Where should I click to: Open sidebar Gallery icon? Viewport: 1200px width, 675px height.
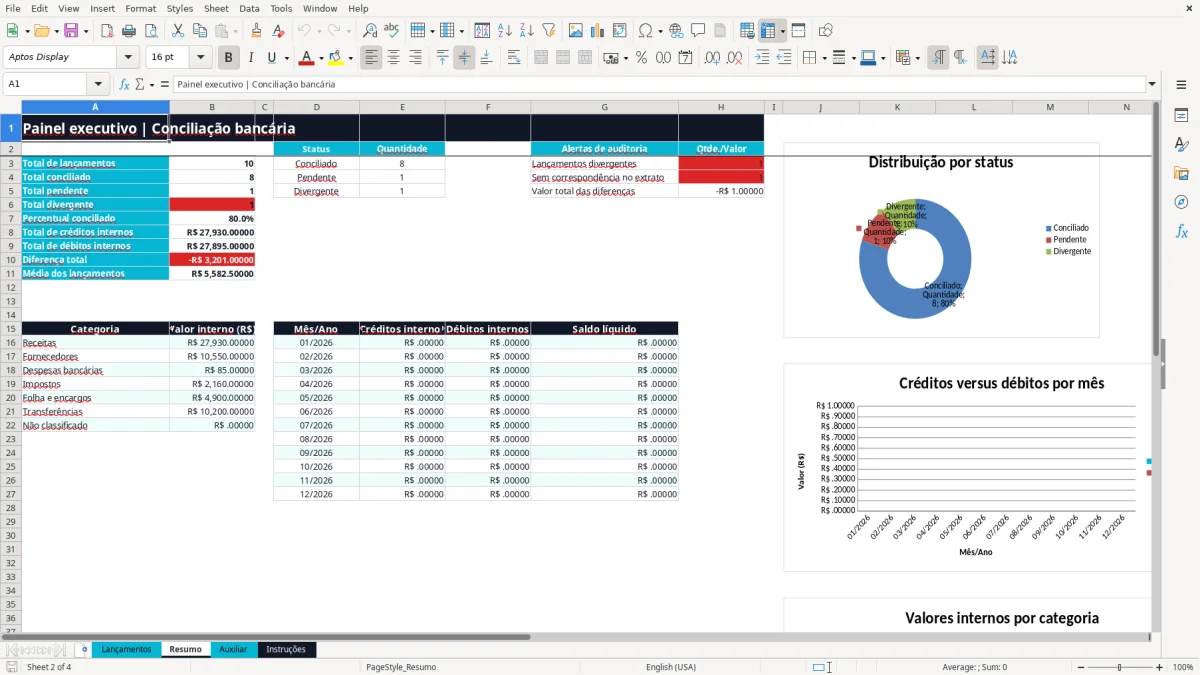pos(1181,173)
